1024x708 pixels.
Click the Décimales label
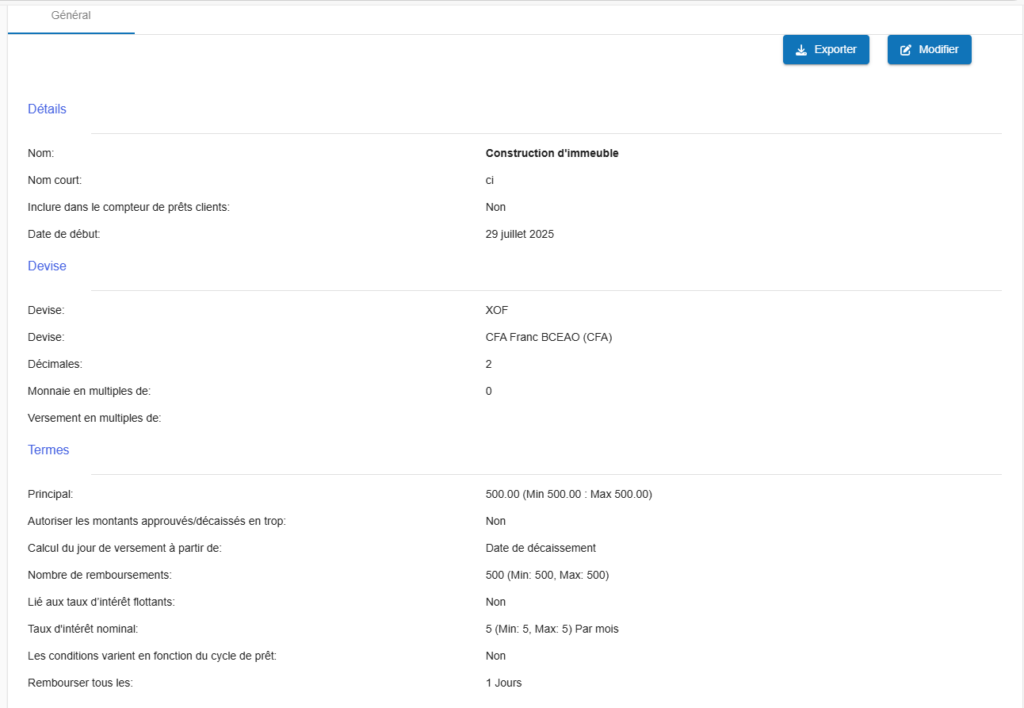click(x=55, y=364)
